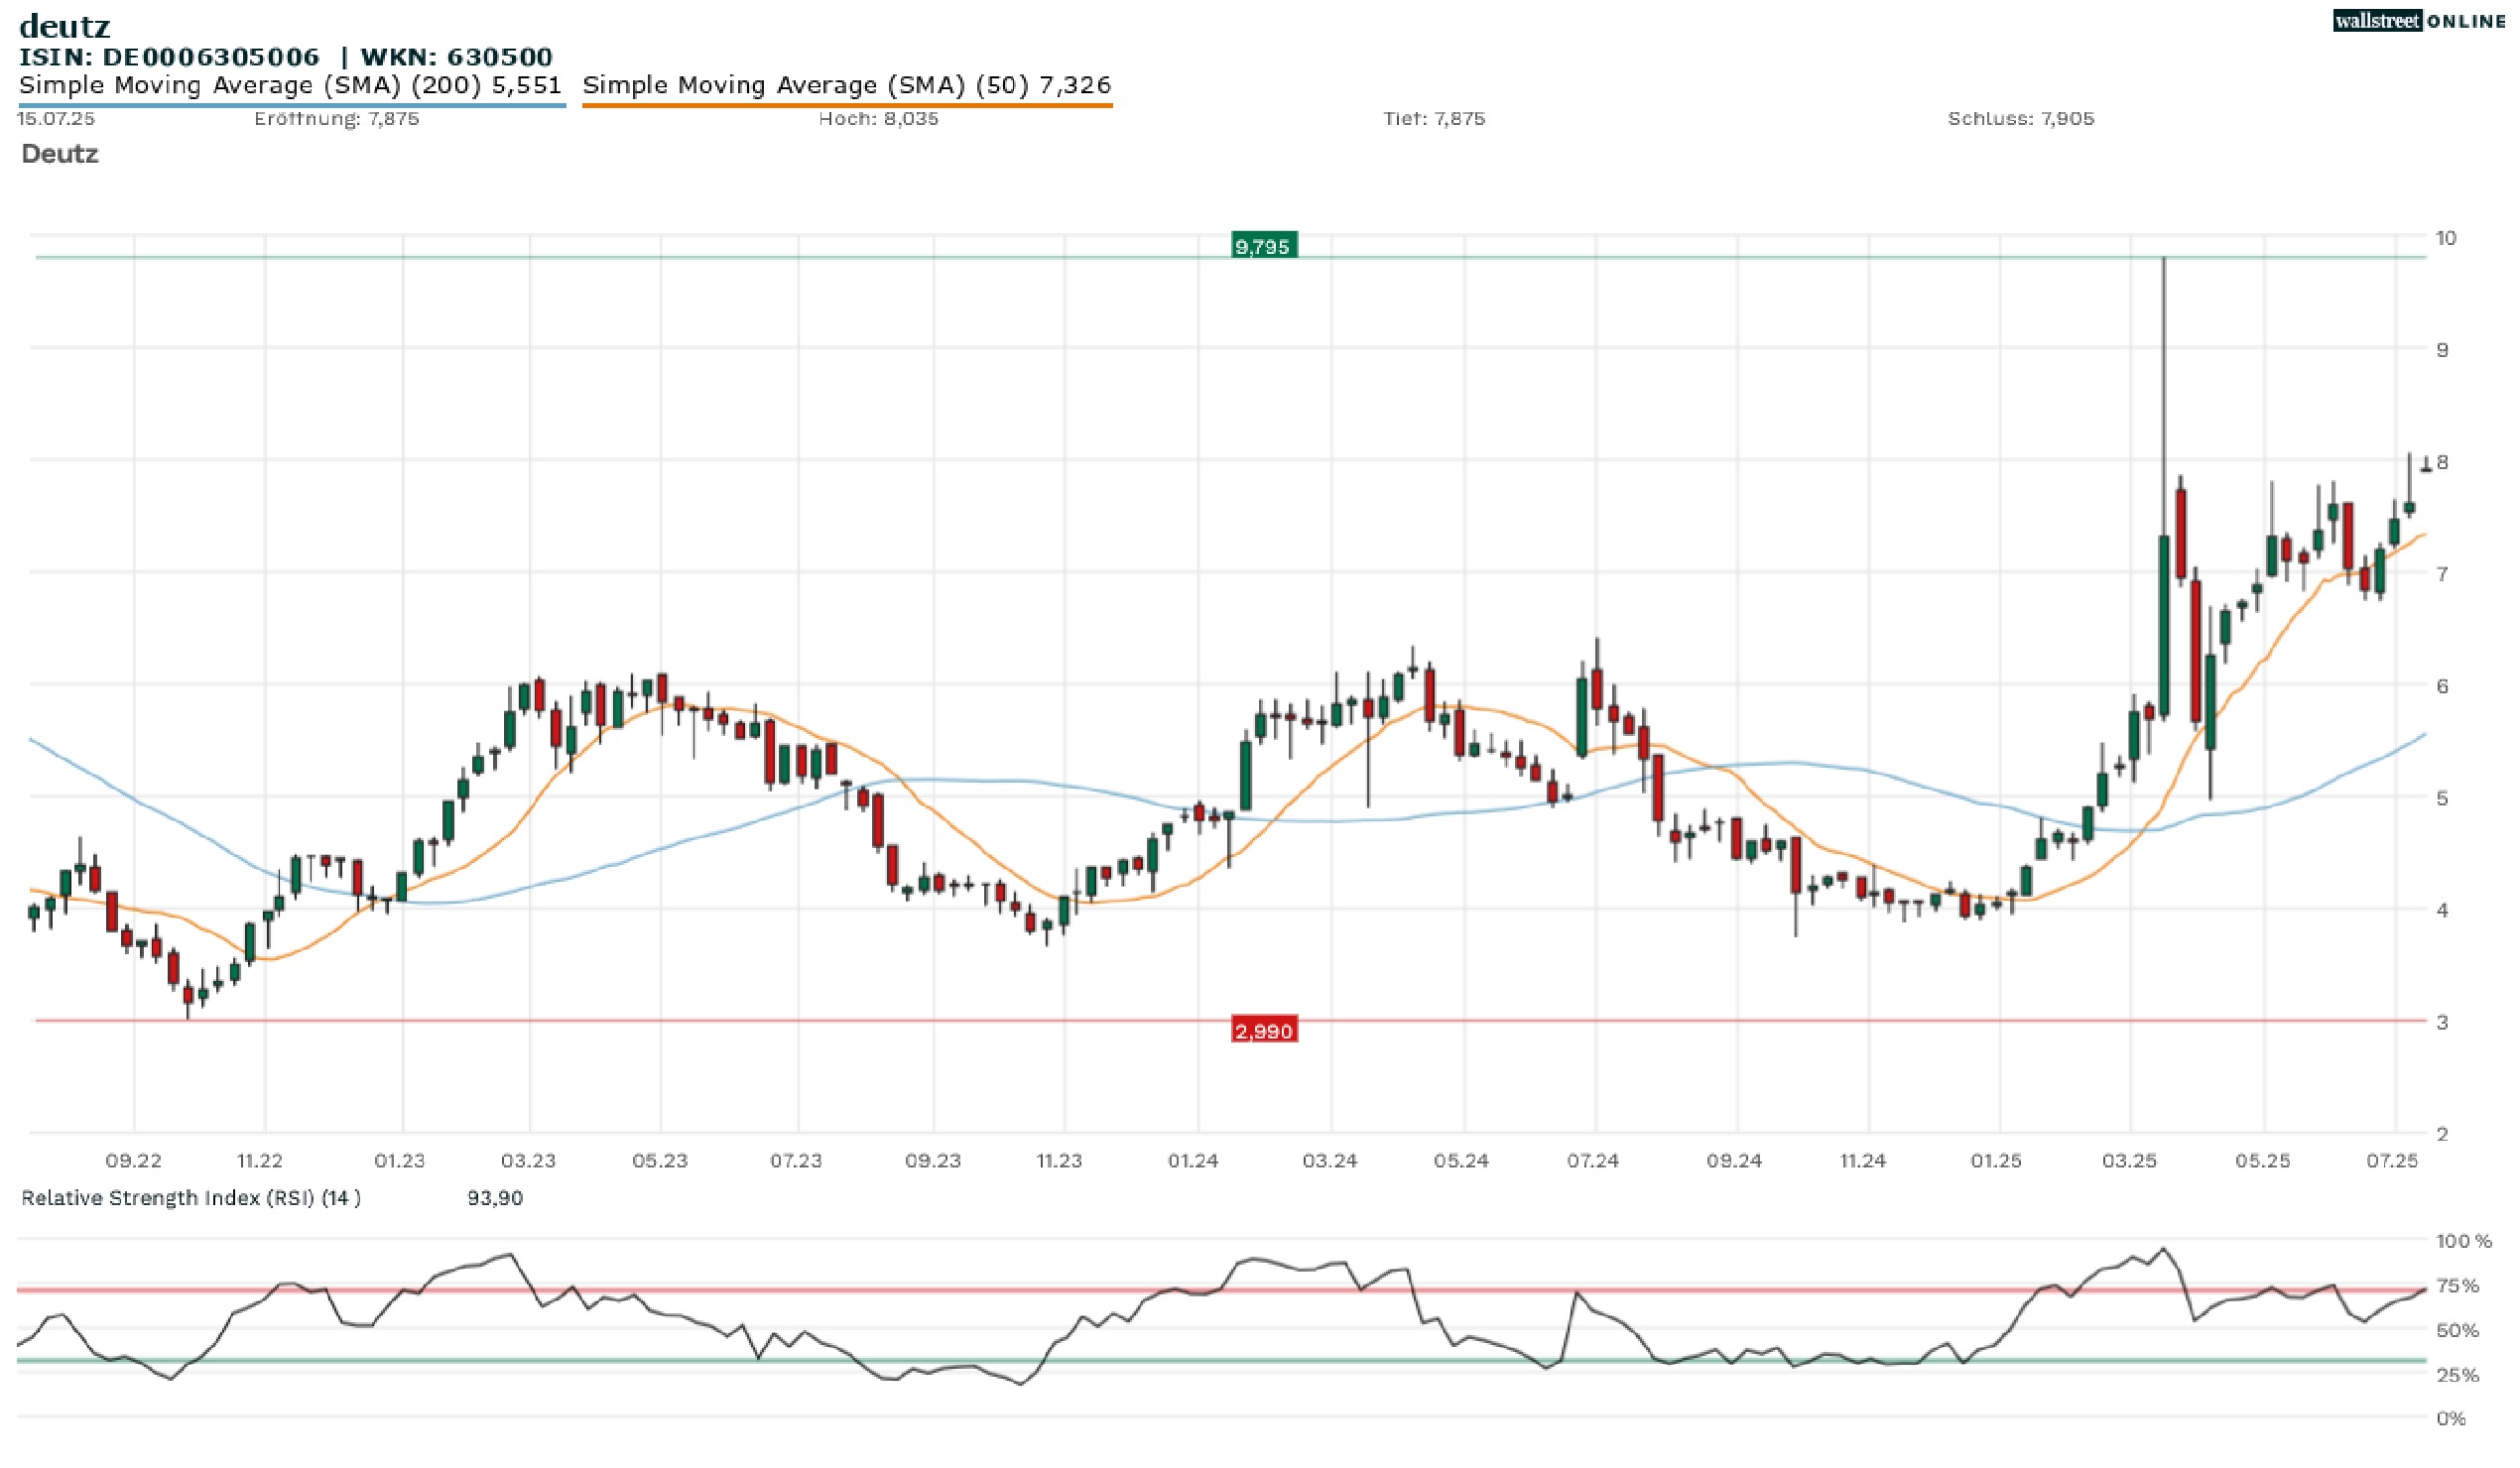
Task: Click the 11.23 x-axis label
Action: 1059,1160
